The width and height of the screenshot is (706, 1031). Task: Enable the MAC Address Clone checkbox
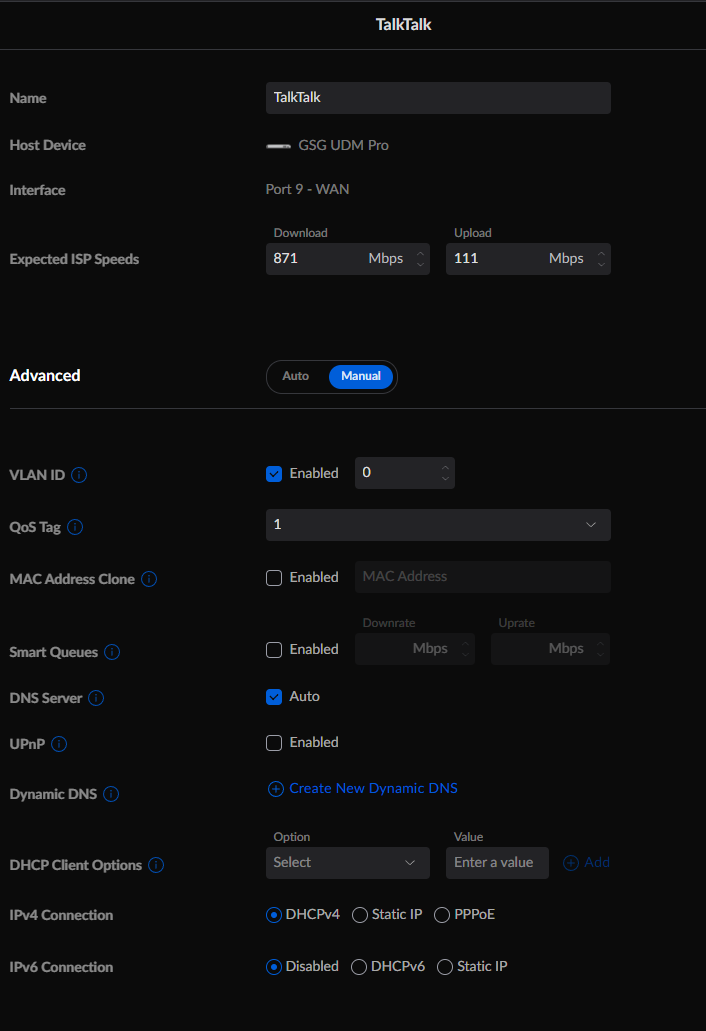[x=274, y=578]
